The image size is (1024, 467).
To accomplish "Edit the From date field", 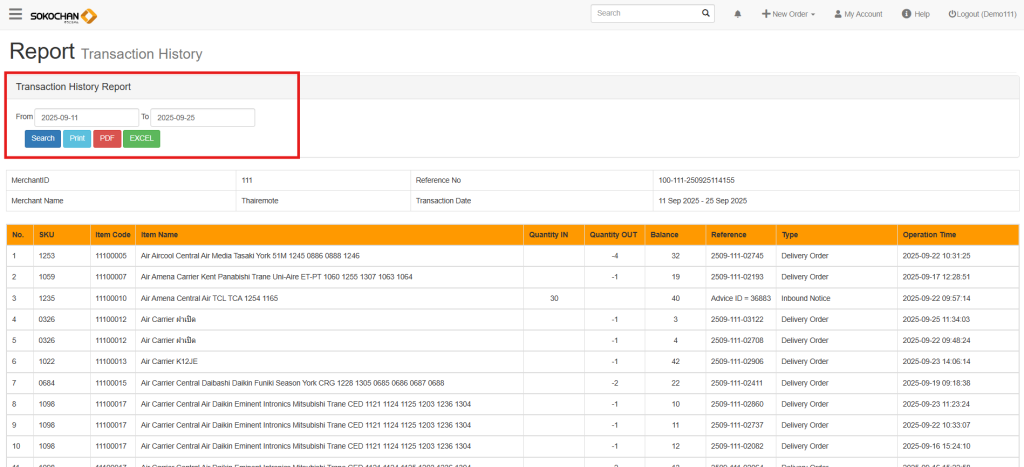I will point(86,118).
